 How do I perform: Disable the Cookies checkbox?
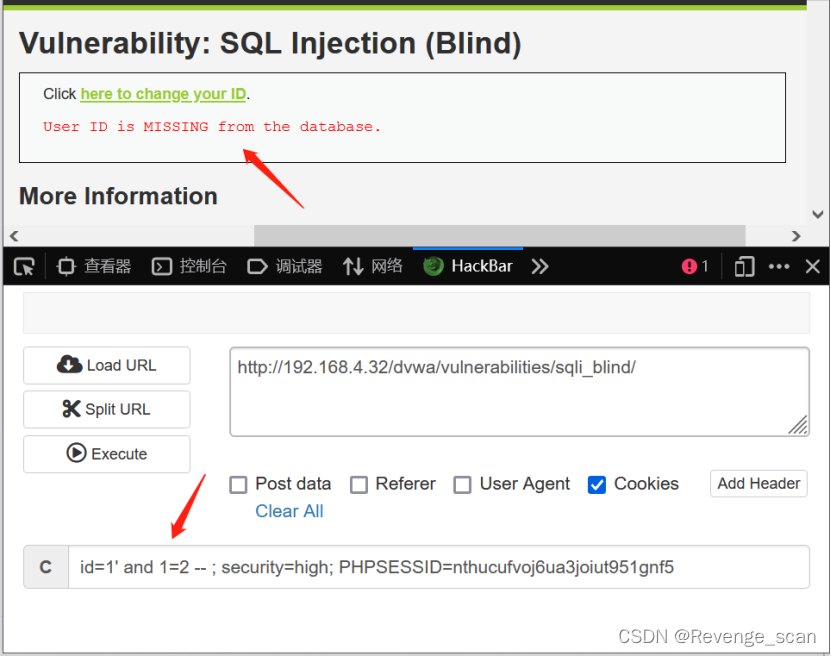pyautogui.click(x=596, y=485)
